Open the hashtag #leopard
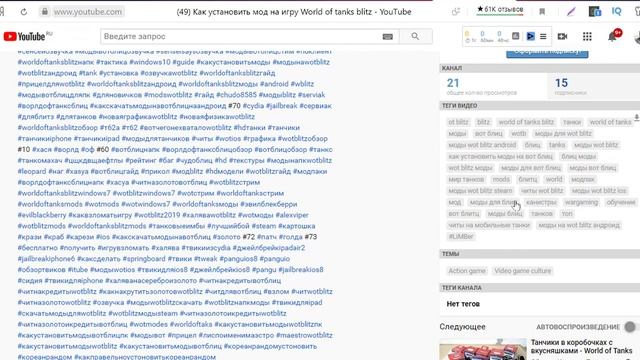The image size is (640, 360). pos(32,171)
